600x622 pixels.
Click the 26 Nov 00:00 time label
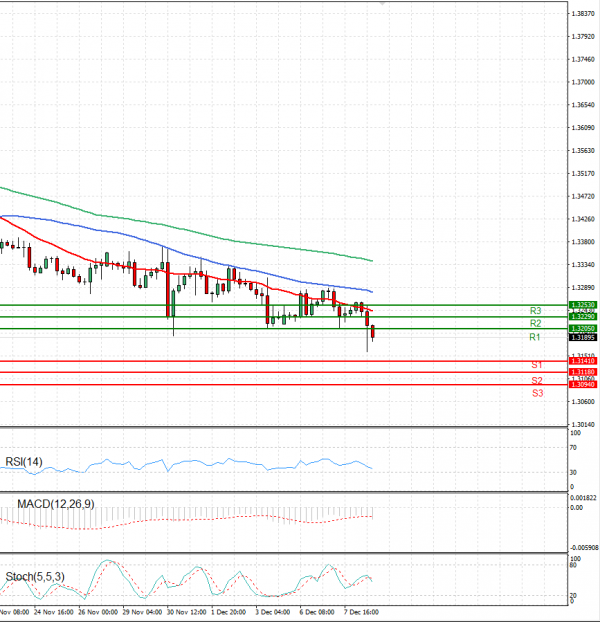click(x=98, y=612)
